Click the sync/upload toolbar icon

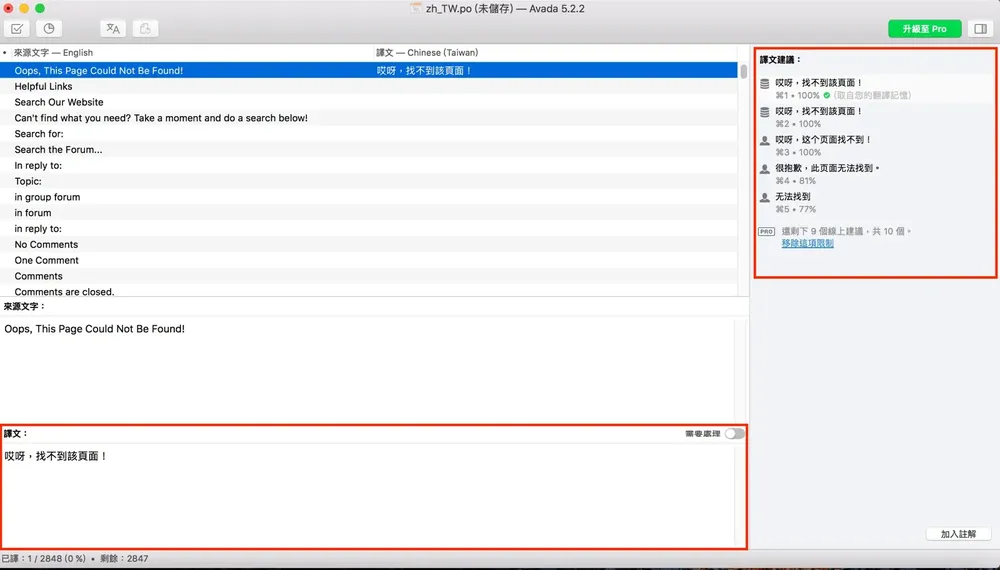[145, 29]
